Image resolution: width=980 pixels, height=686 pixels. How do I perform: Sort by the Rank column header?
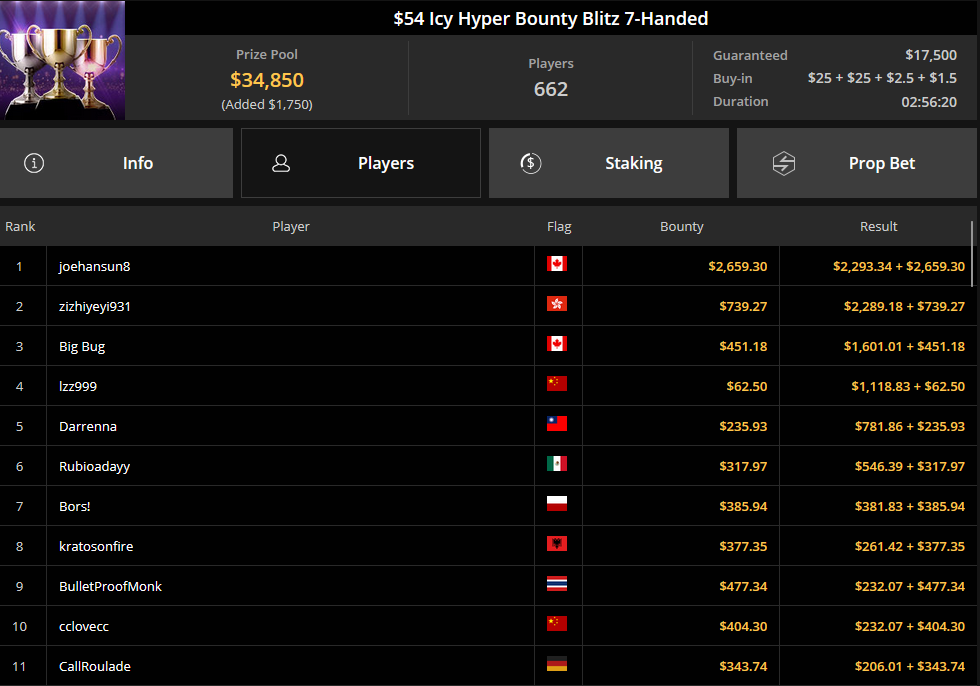point(20,226)
